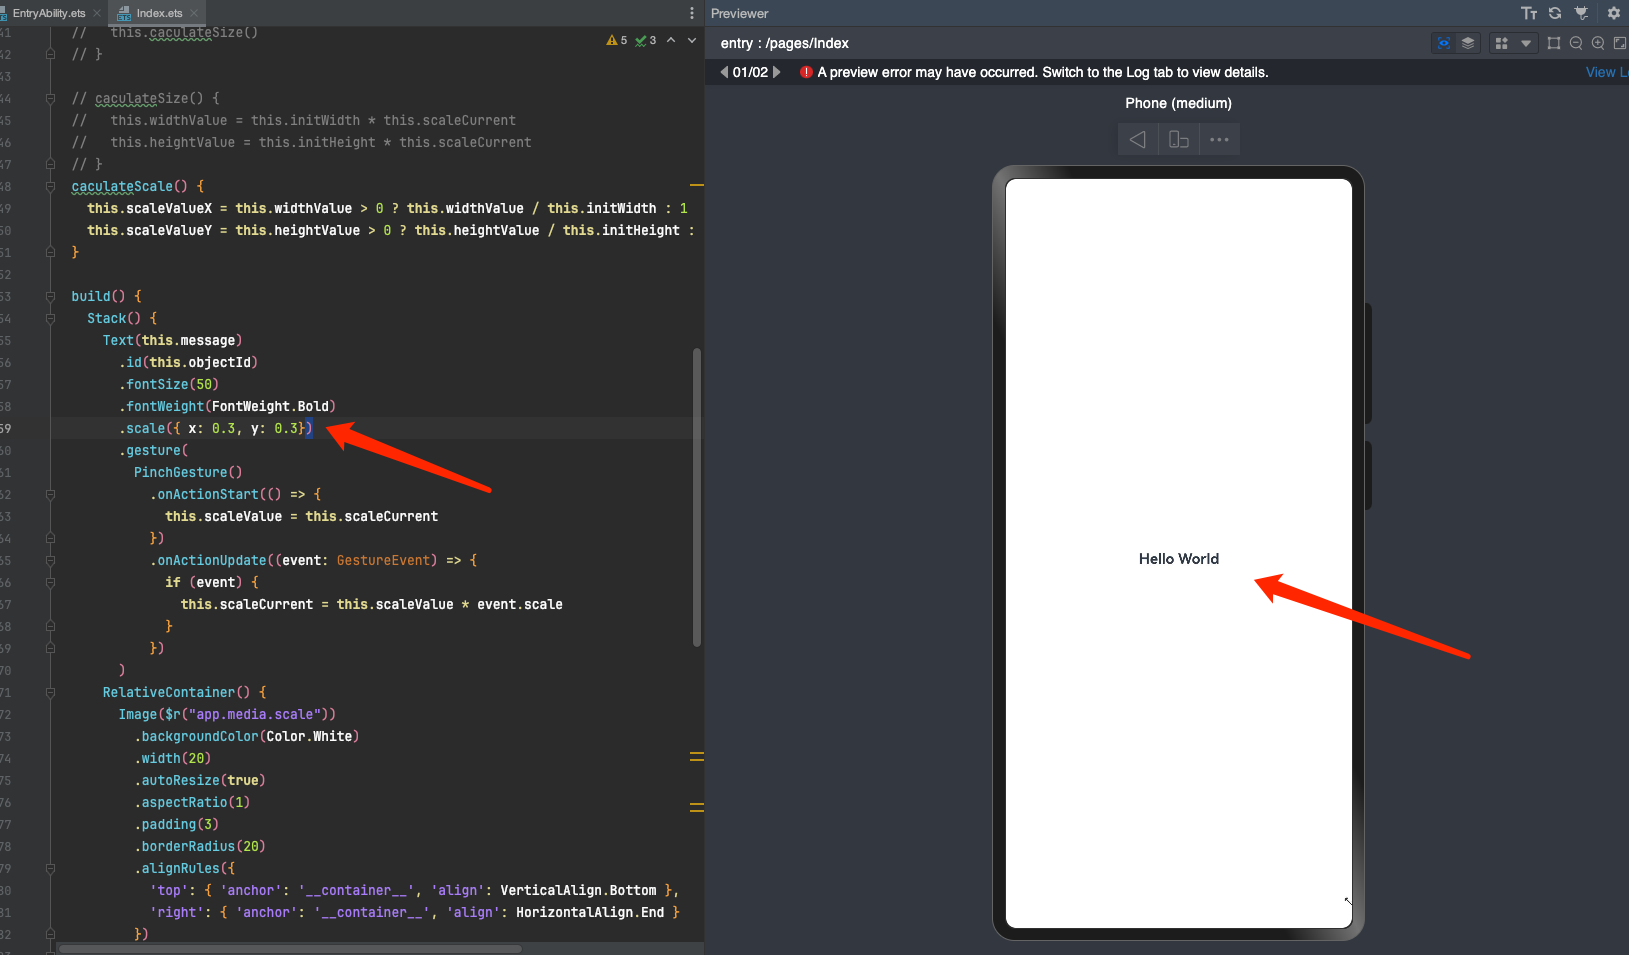Collapse the caculateScale() method fold marker

pyautogui.click(x=50, y=186)
